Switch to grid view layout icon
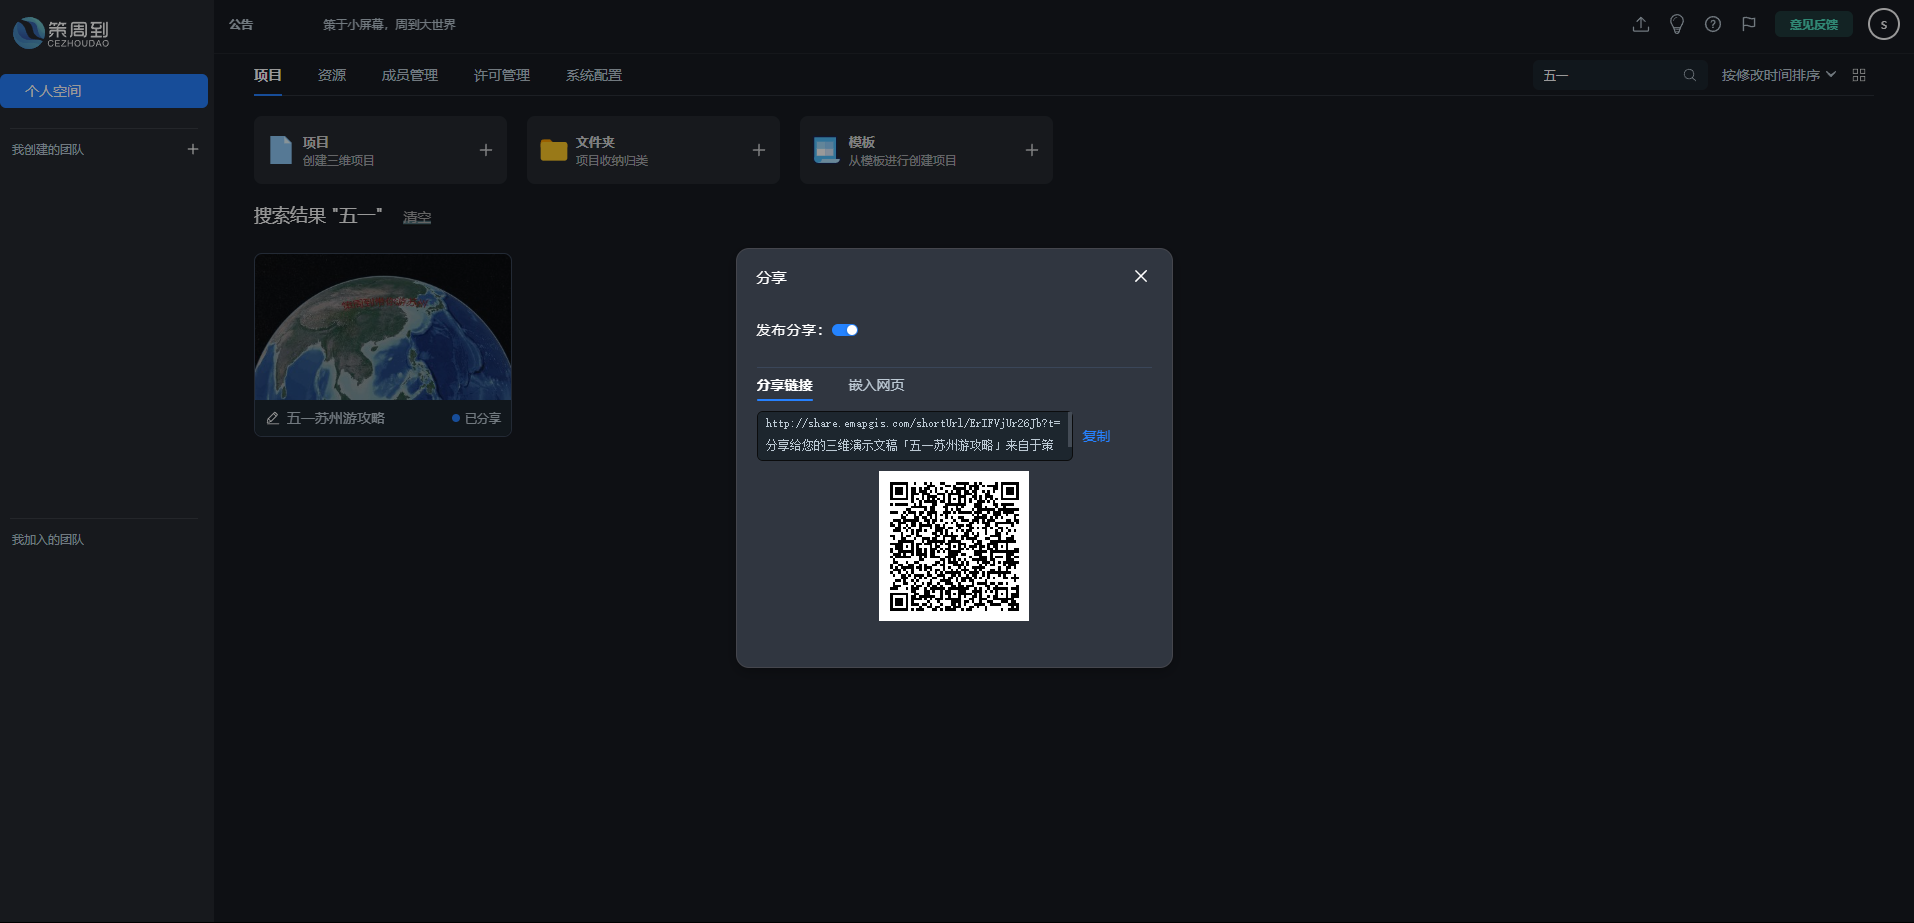The width and height of the screenshot is (1914, 923). point(1859,75)
